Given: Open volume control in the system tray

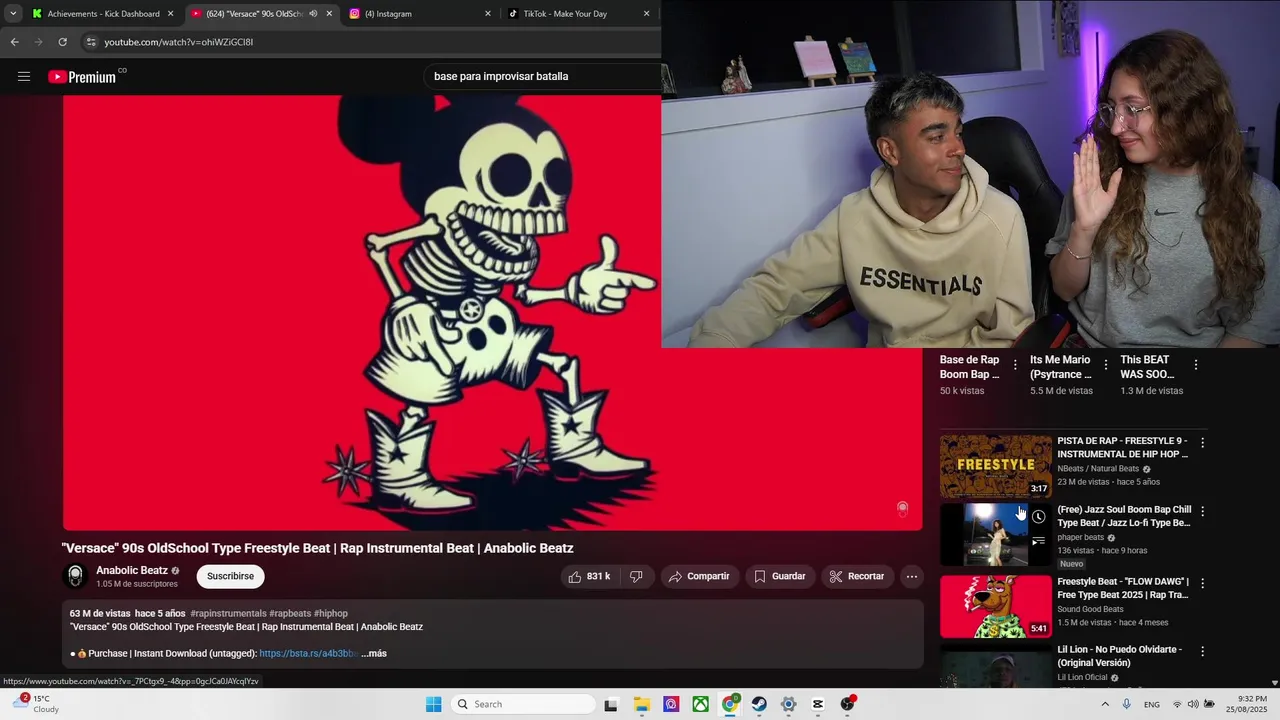Looking at the screenshot, I should pos(1192,704).
